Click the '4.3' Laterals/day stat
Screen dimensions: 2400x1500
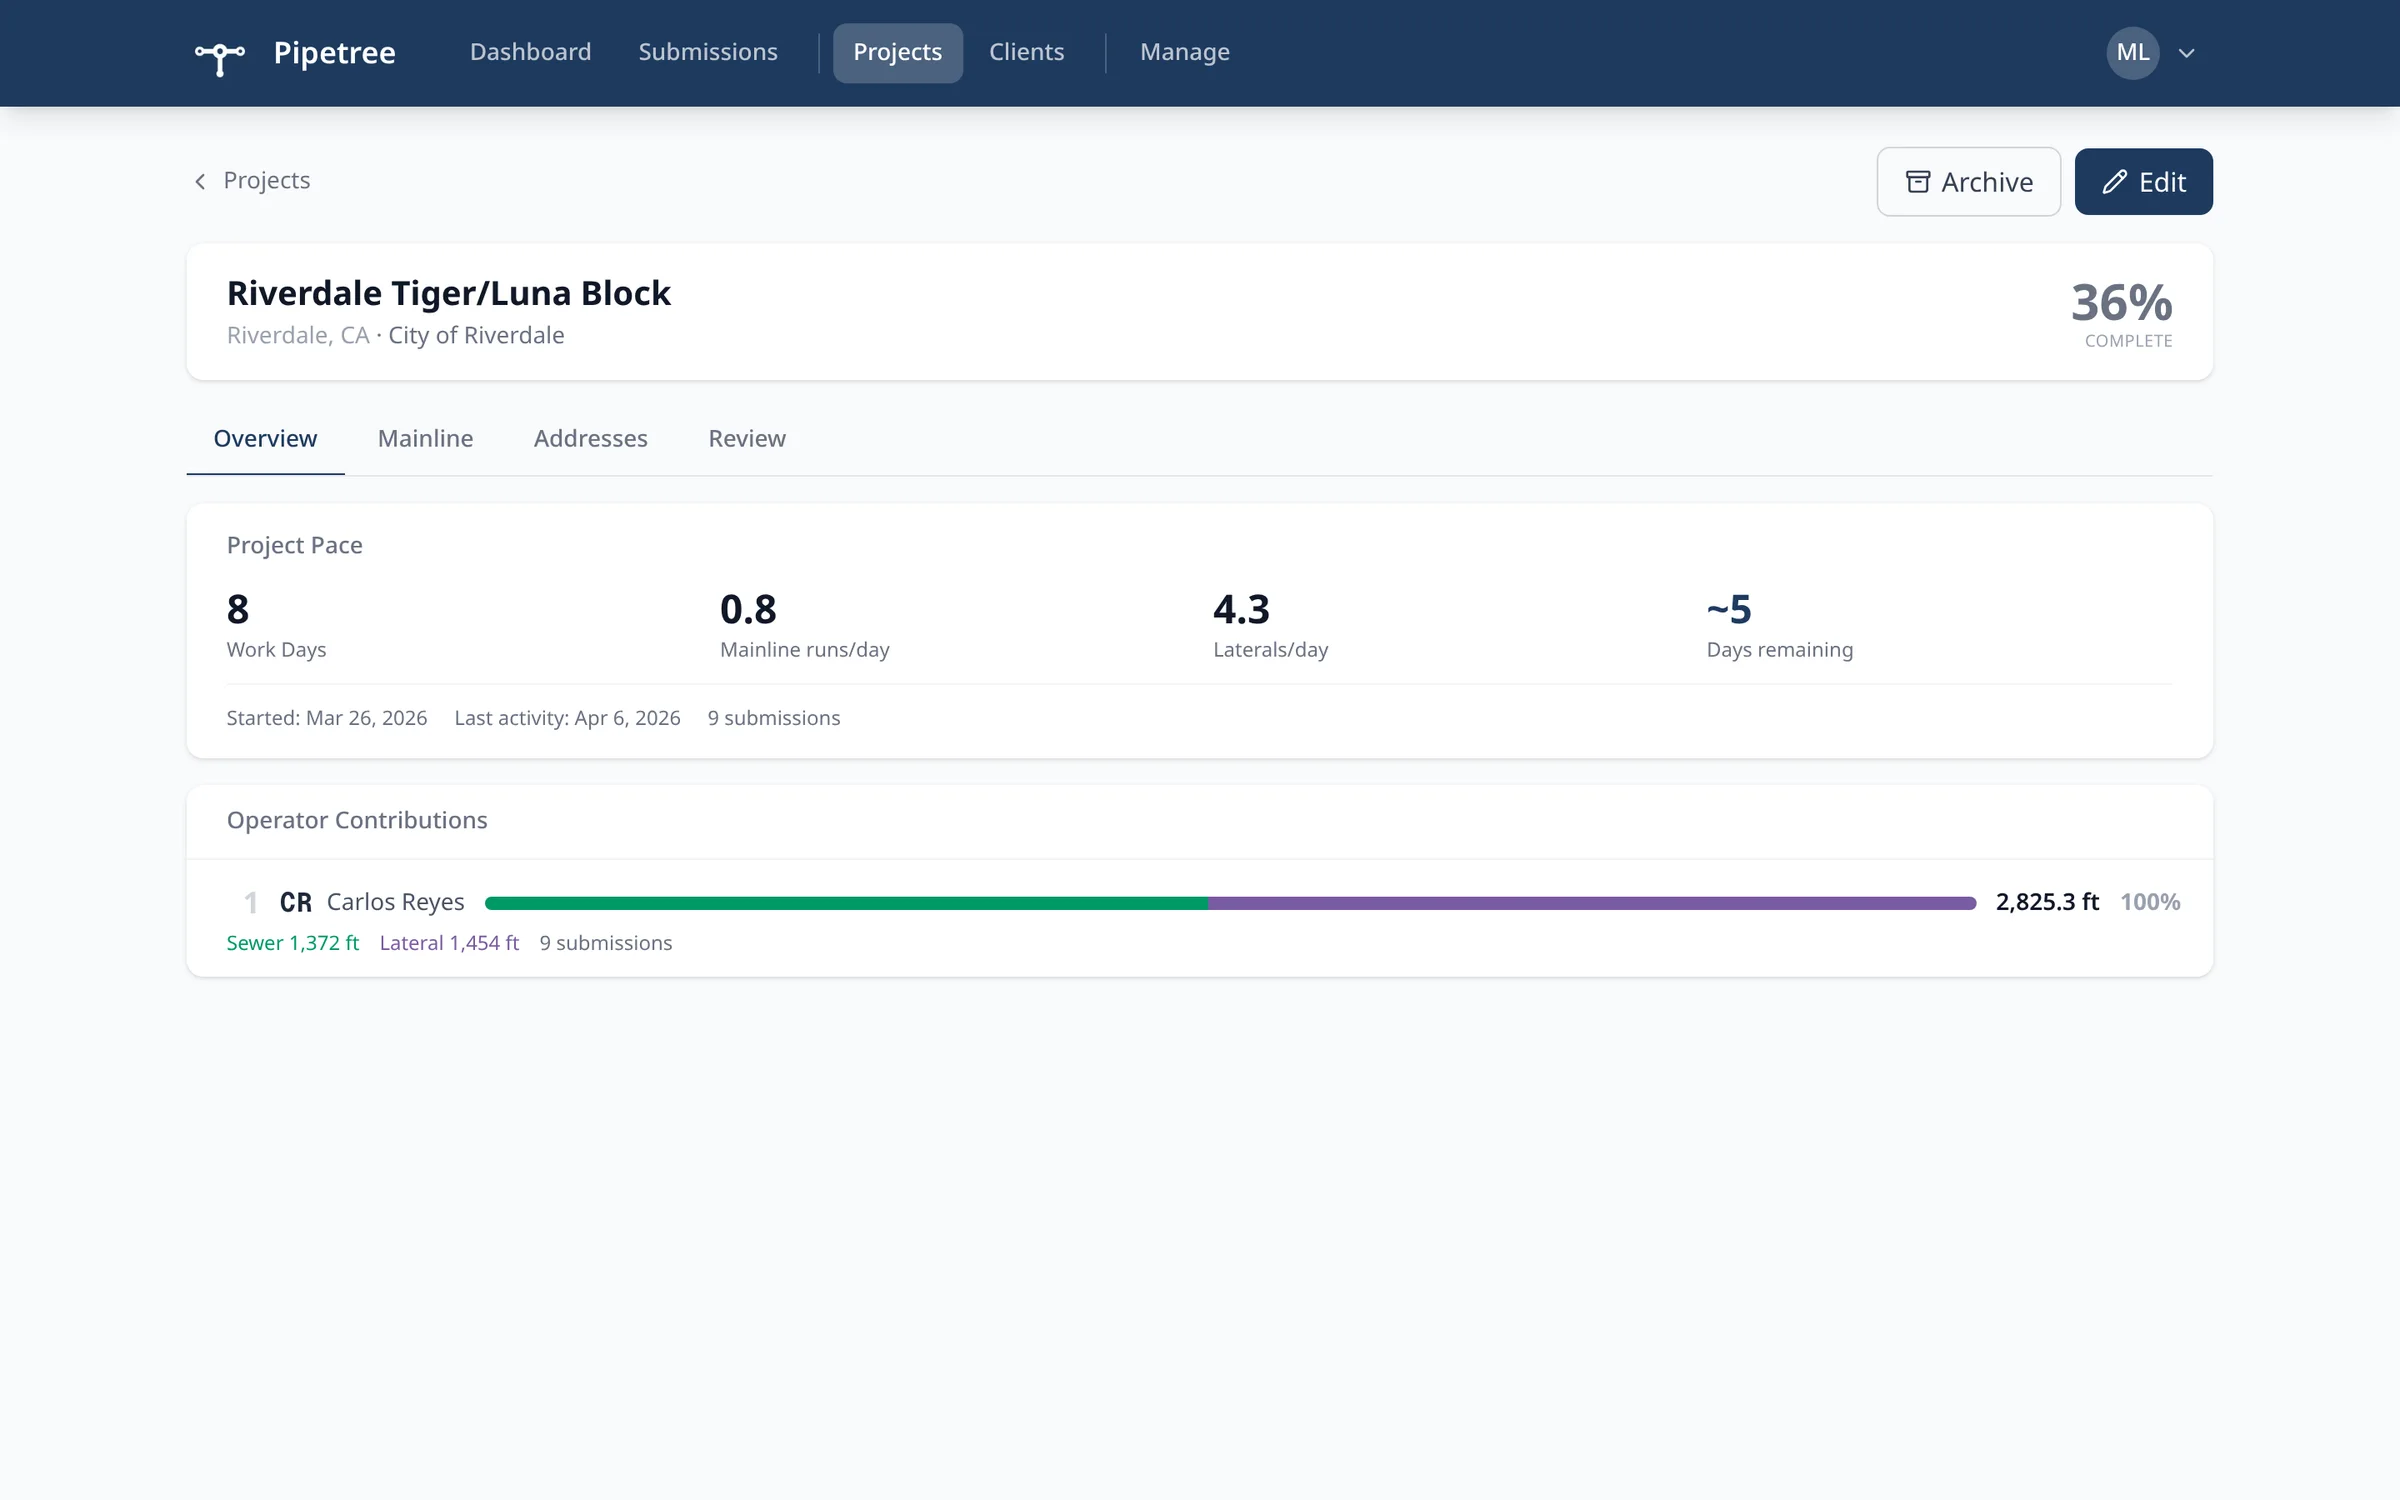(1241, 609)
